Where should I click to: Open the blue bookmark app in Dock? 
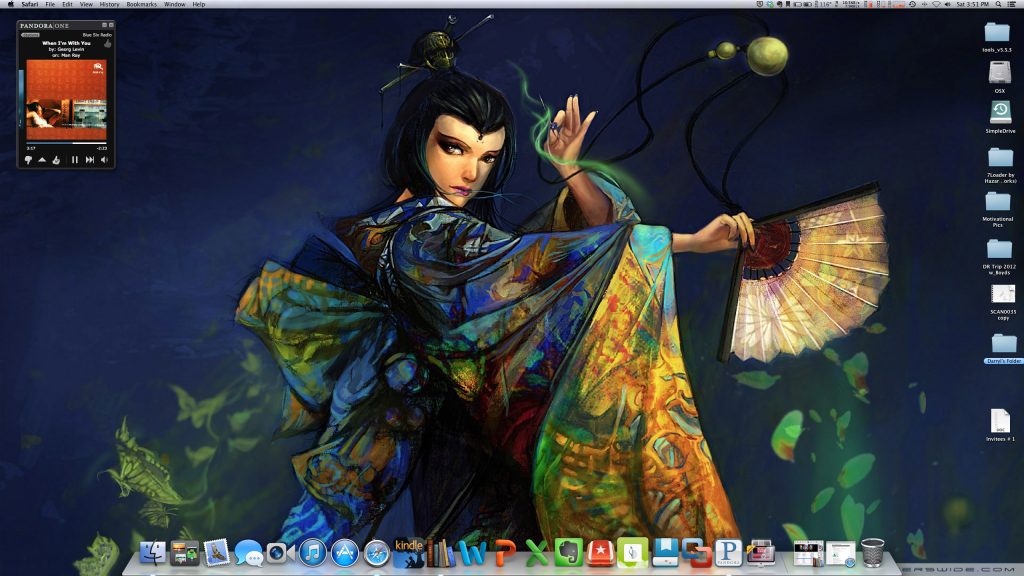click(665, 553)
